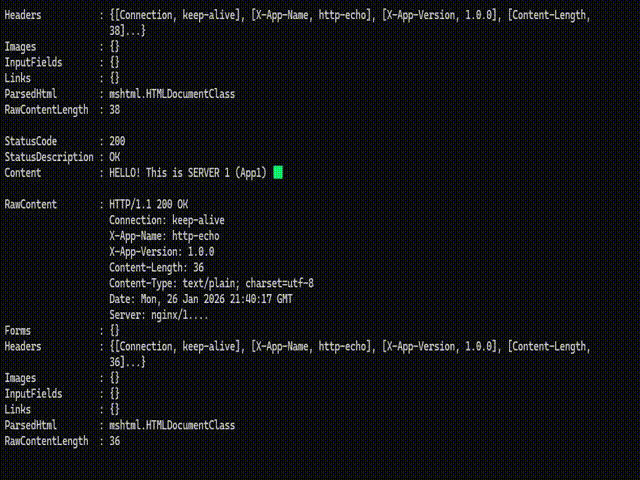
Task: Click the RawContent label
Action: click(x=31, y=204)
